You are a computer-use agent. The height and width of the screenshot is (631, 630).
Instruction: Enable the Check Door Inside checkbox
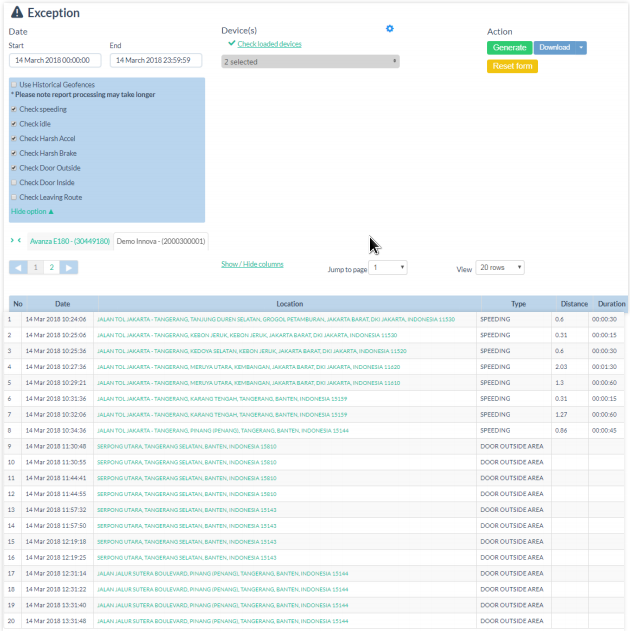point(14,182)
